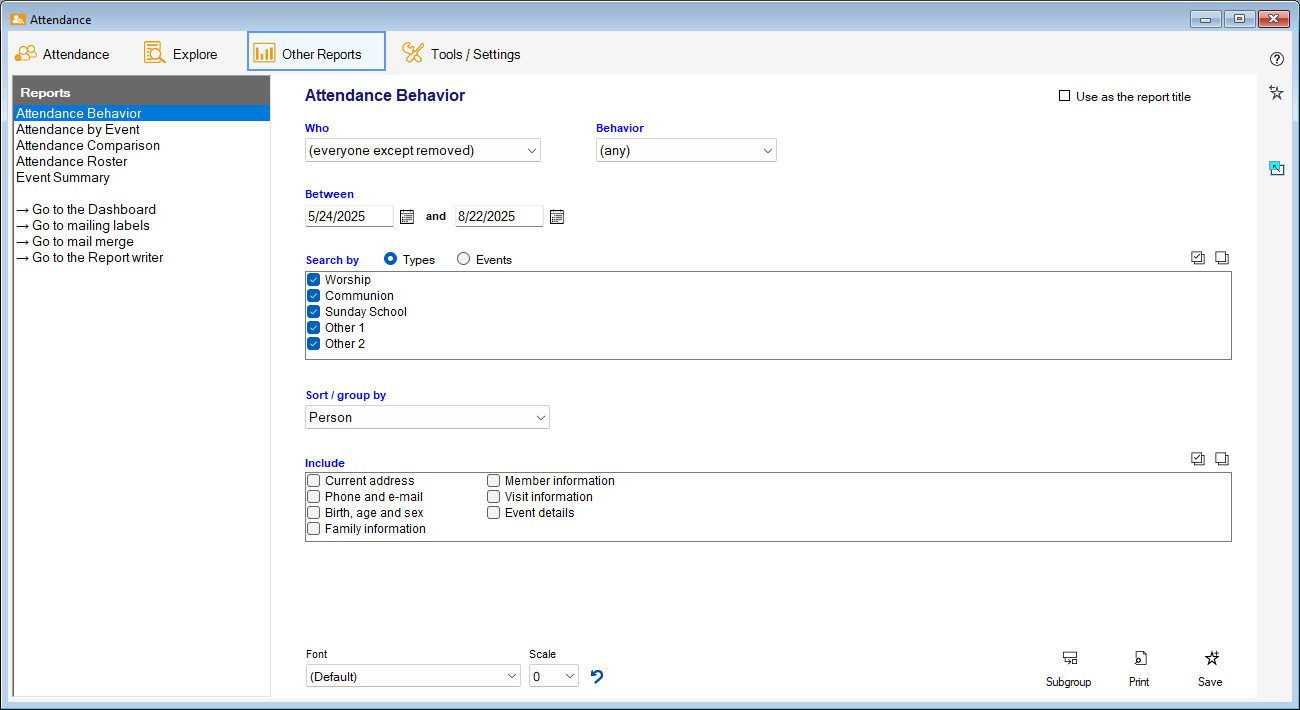Image resolution: width=1300 pixels, height=710 pixels.
Task: Click check-all icon above Search by list
Action: [1198, 258]
